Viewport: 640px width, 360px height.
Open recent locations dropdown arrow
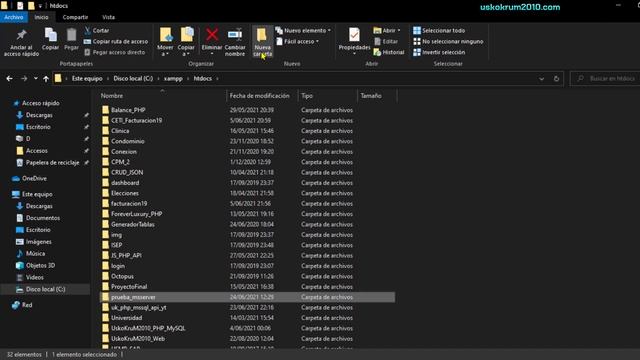tap(36, 78)
